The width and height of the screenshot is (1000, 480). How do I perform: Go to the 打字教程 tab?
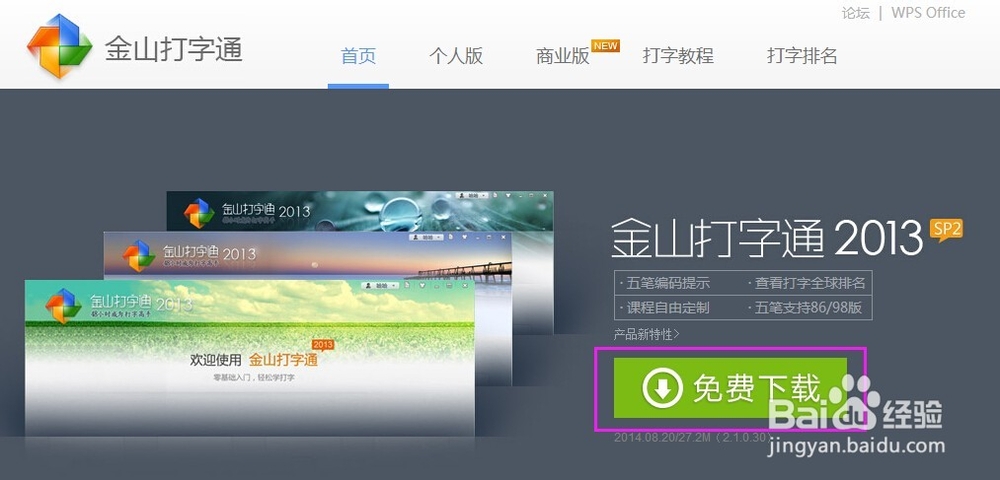pyautogui.click(x=677, y=55)
